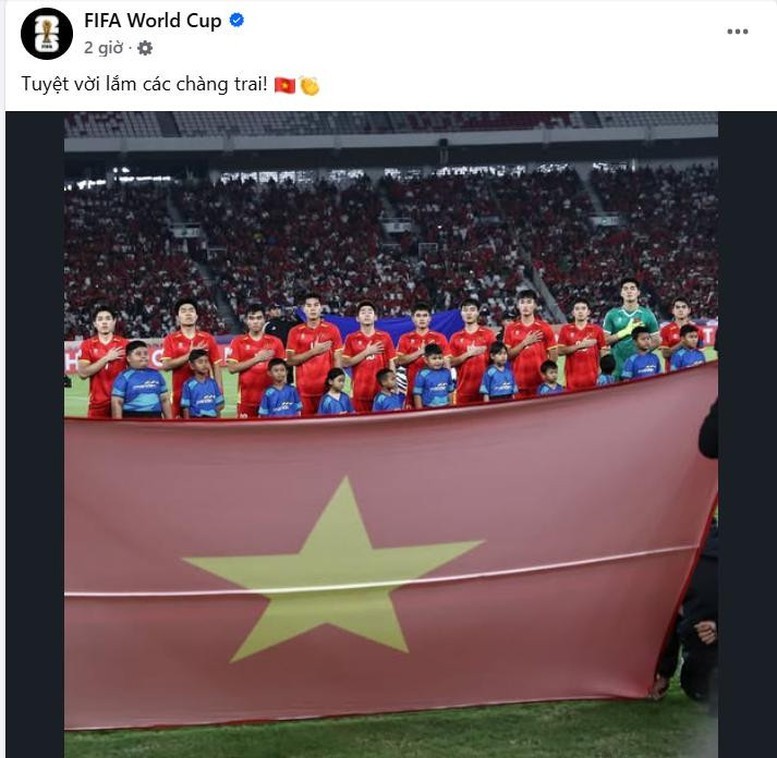The height and width of the screenshot is (758, 777).
Task: Click the dark margin right of photo
Action: pos(747,434)
